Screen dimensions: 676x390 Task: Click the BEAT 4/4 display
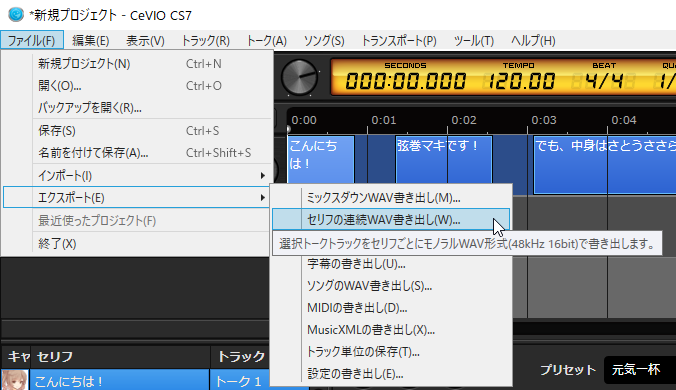coord(604,81)
